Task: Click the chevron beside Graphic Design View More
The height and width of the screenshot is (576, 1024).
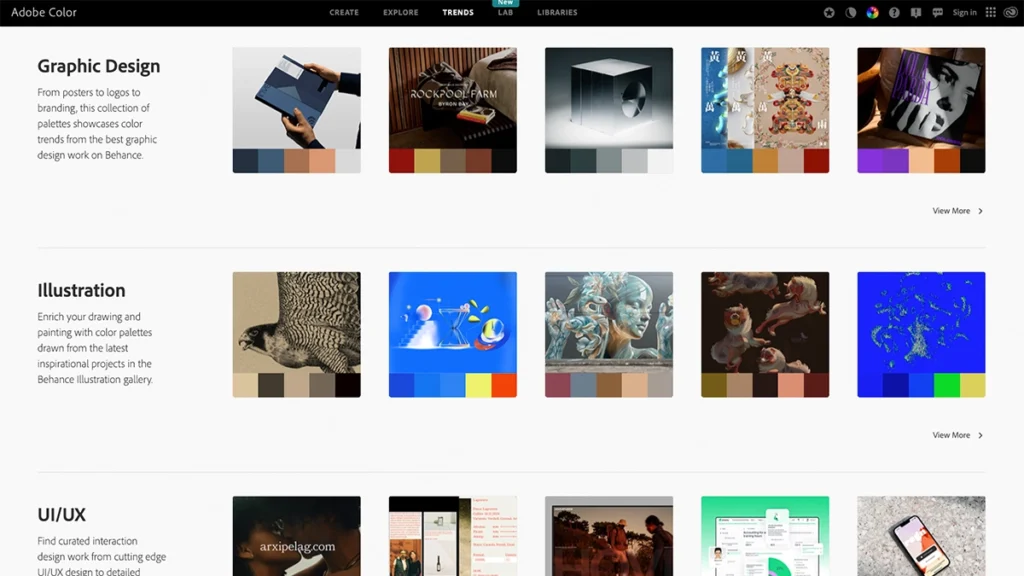Action: [x=980, y=211]
